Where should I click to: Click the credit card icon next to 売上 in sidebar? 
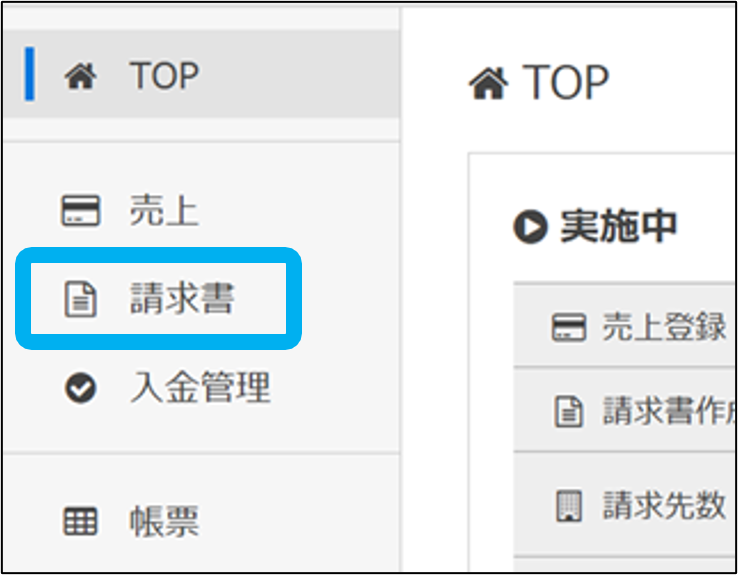pos(80,211)
